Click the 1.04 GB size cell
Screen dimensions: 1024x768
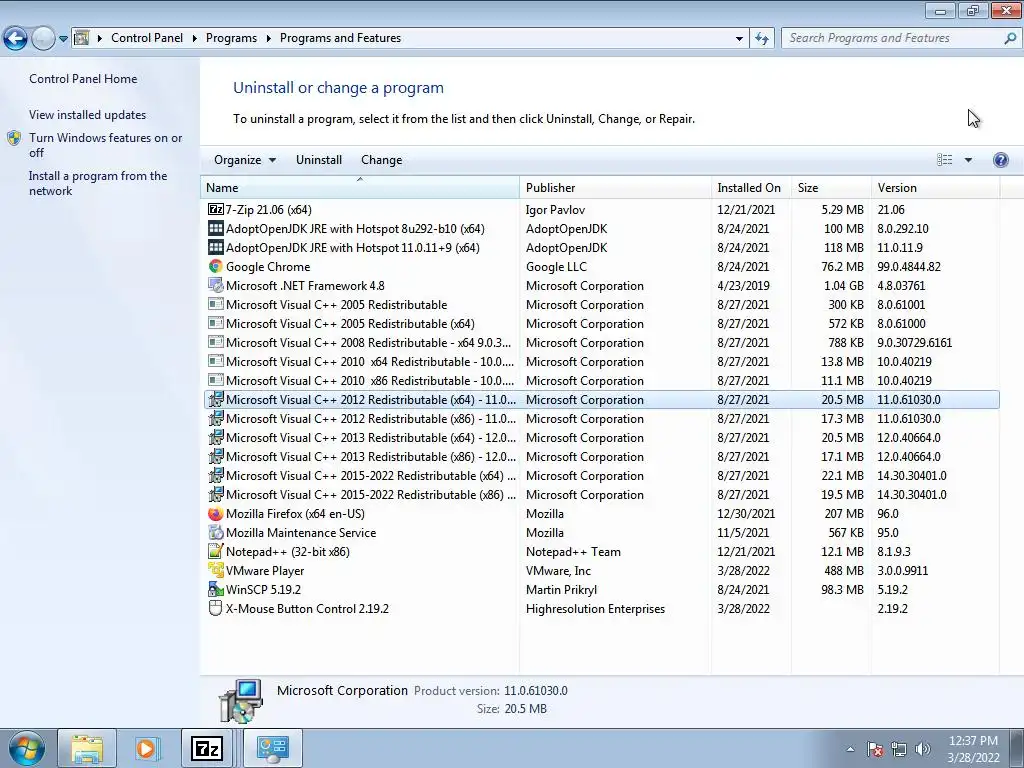point(844,285)
